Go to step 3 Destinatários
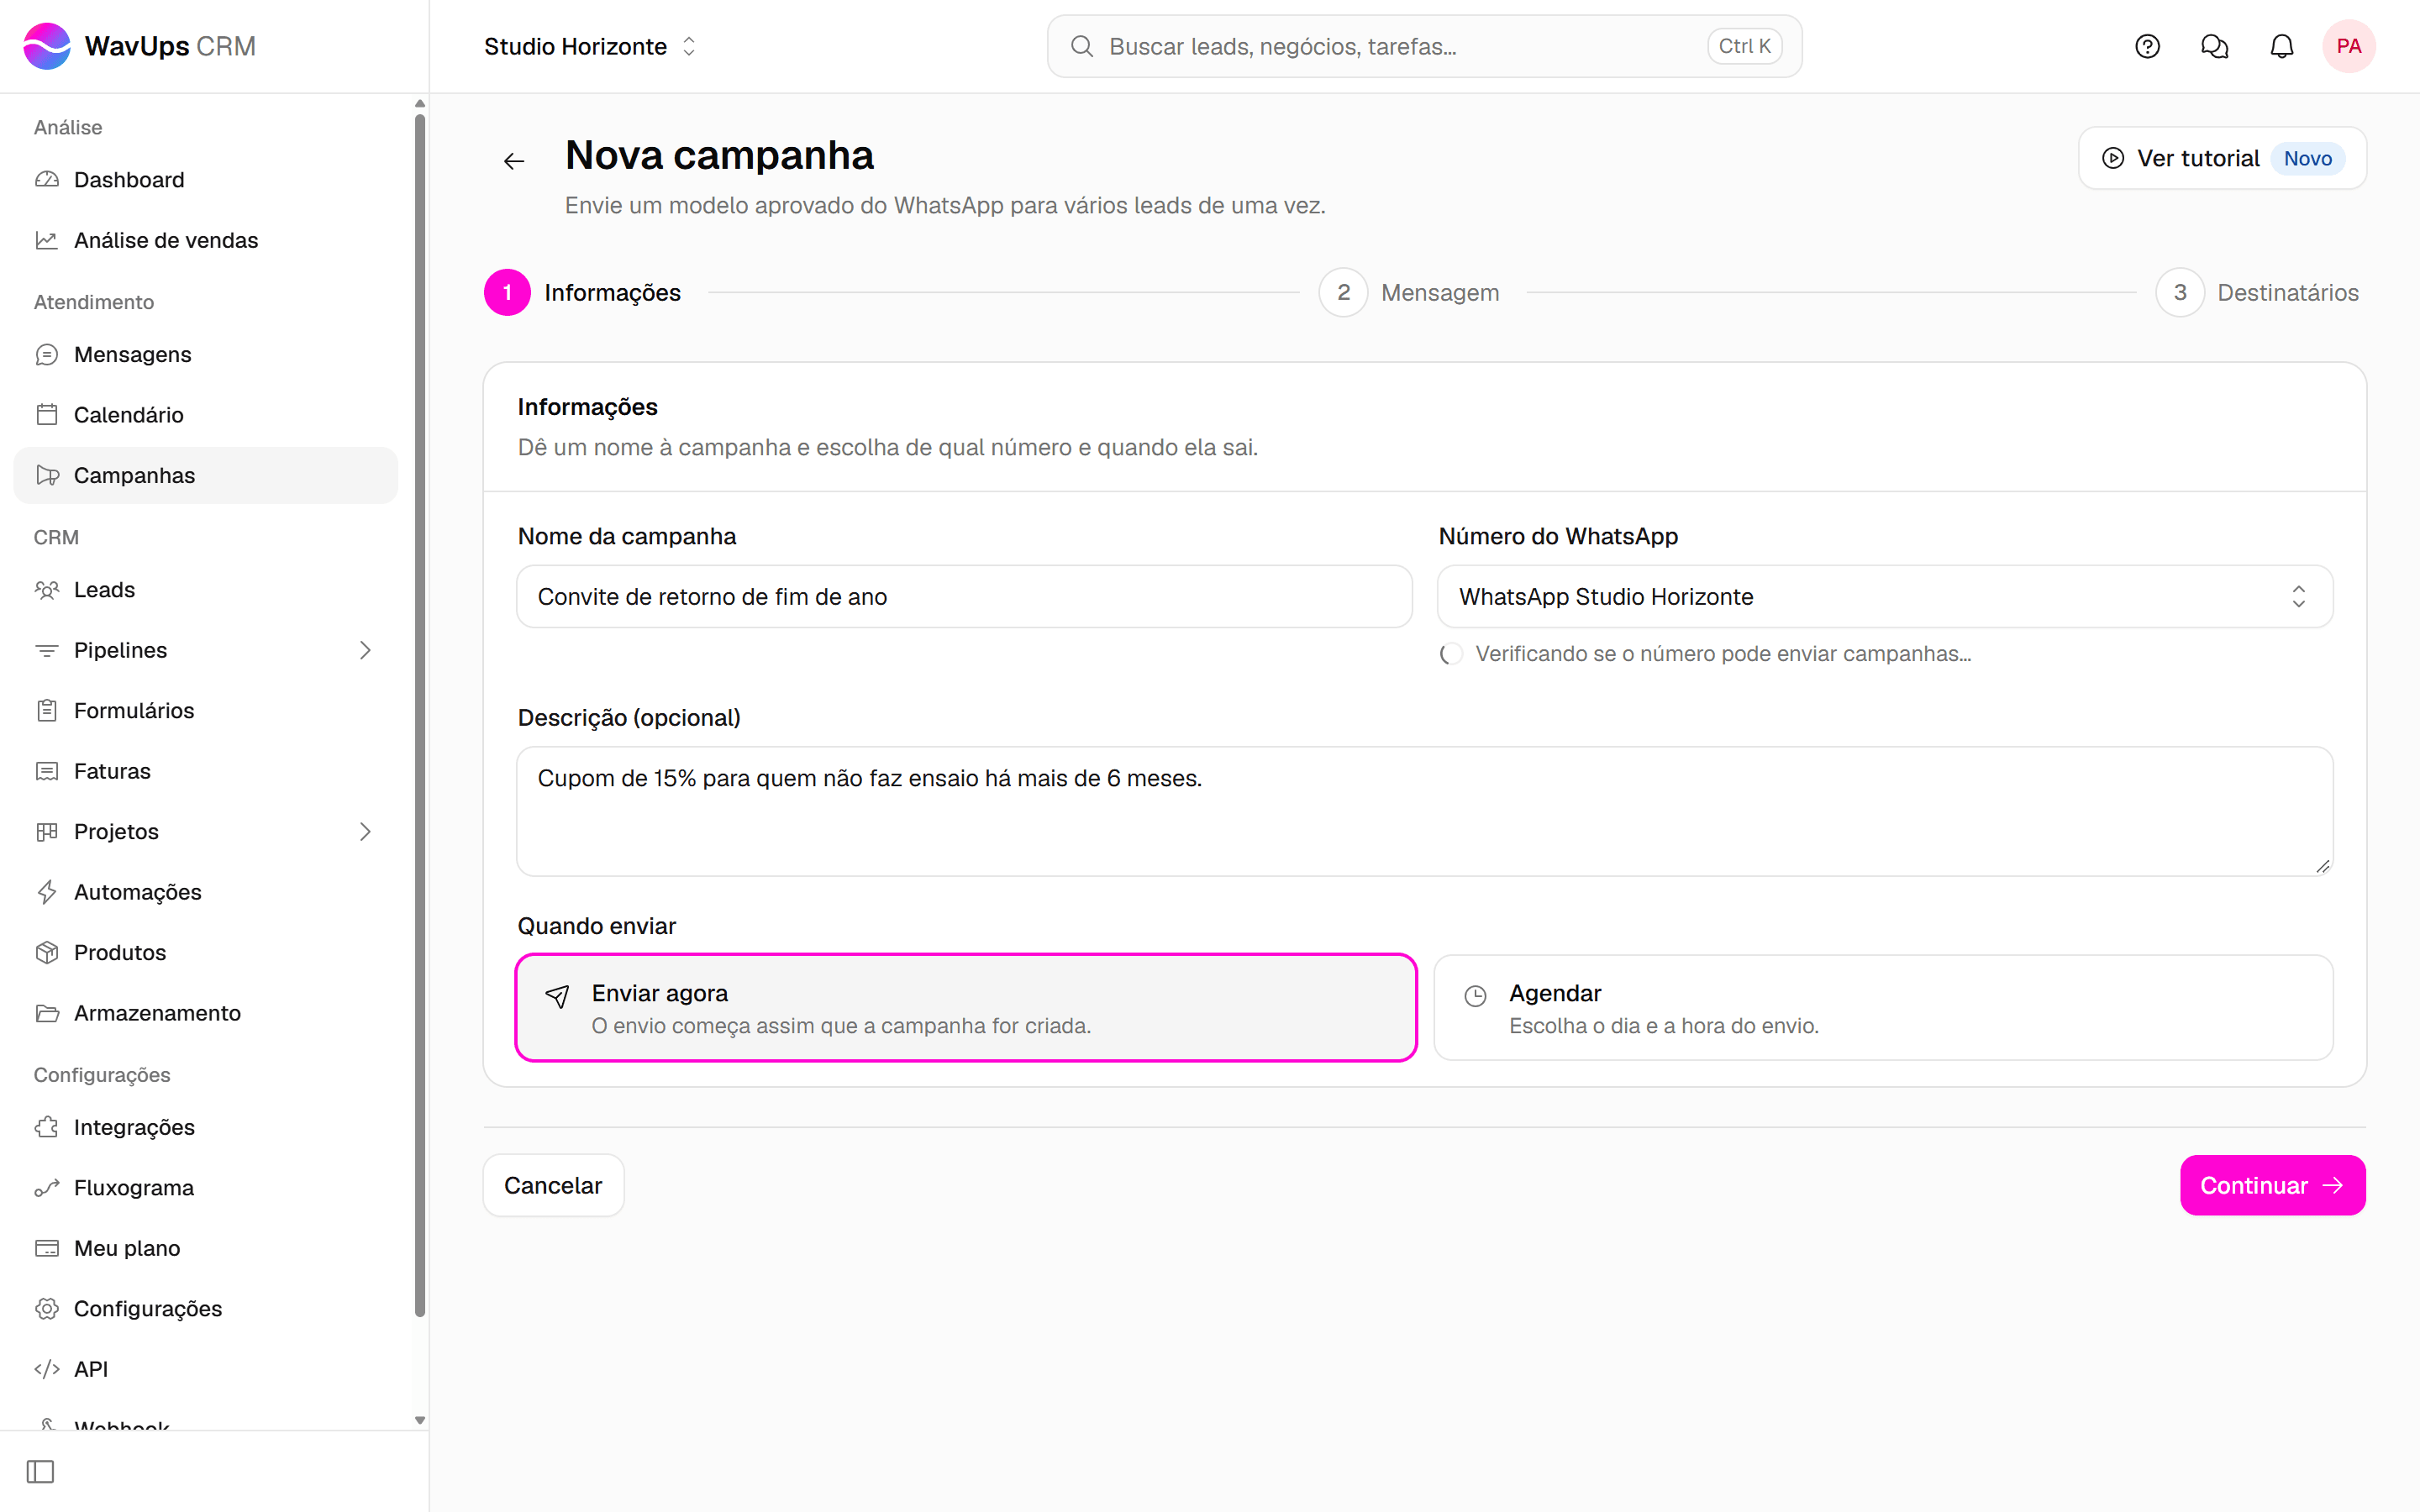This screenshot has height=1512, width=2420. (2258, 292)
